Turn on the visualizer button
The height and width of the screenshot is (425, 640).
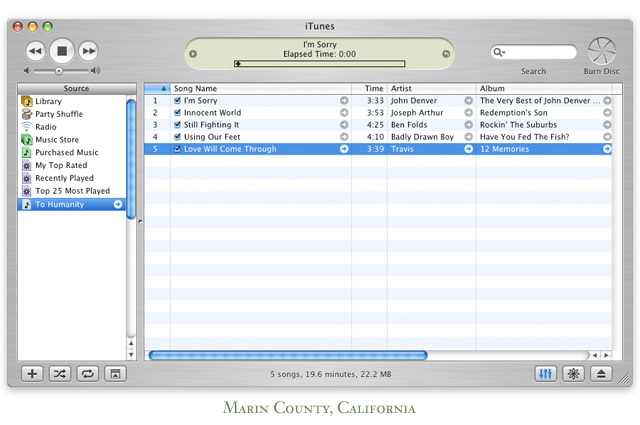573,374
